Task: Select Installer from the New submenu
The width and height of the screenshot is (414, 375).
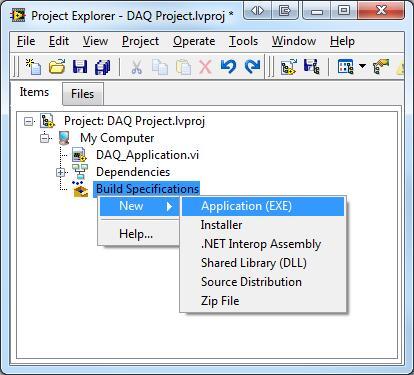Action: [263, 225]
